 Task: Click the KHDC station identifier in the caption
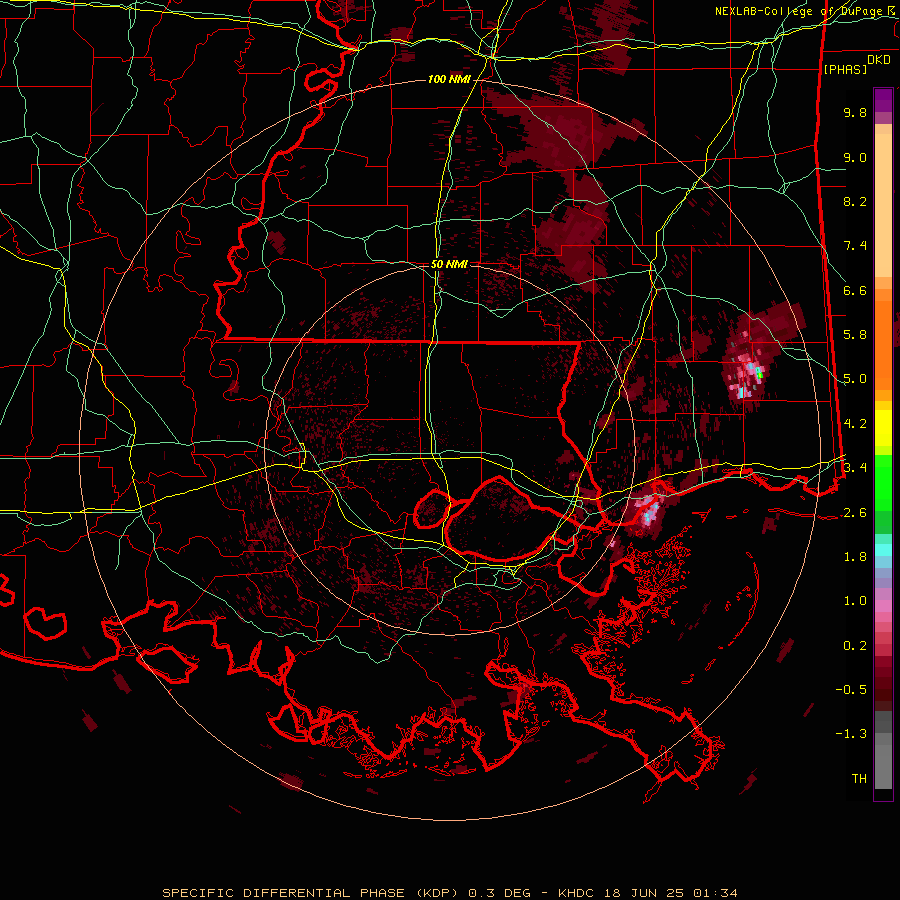tap(577, 893)
